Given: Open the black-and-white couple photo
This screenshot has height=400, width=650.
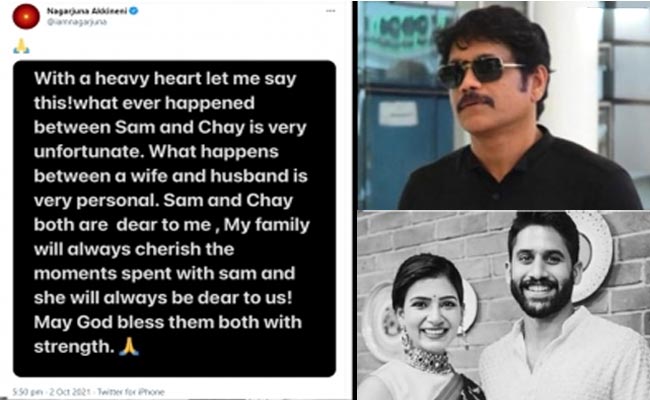Looking at the screenshot, I should [504, 305].
